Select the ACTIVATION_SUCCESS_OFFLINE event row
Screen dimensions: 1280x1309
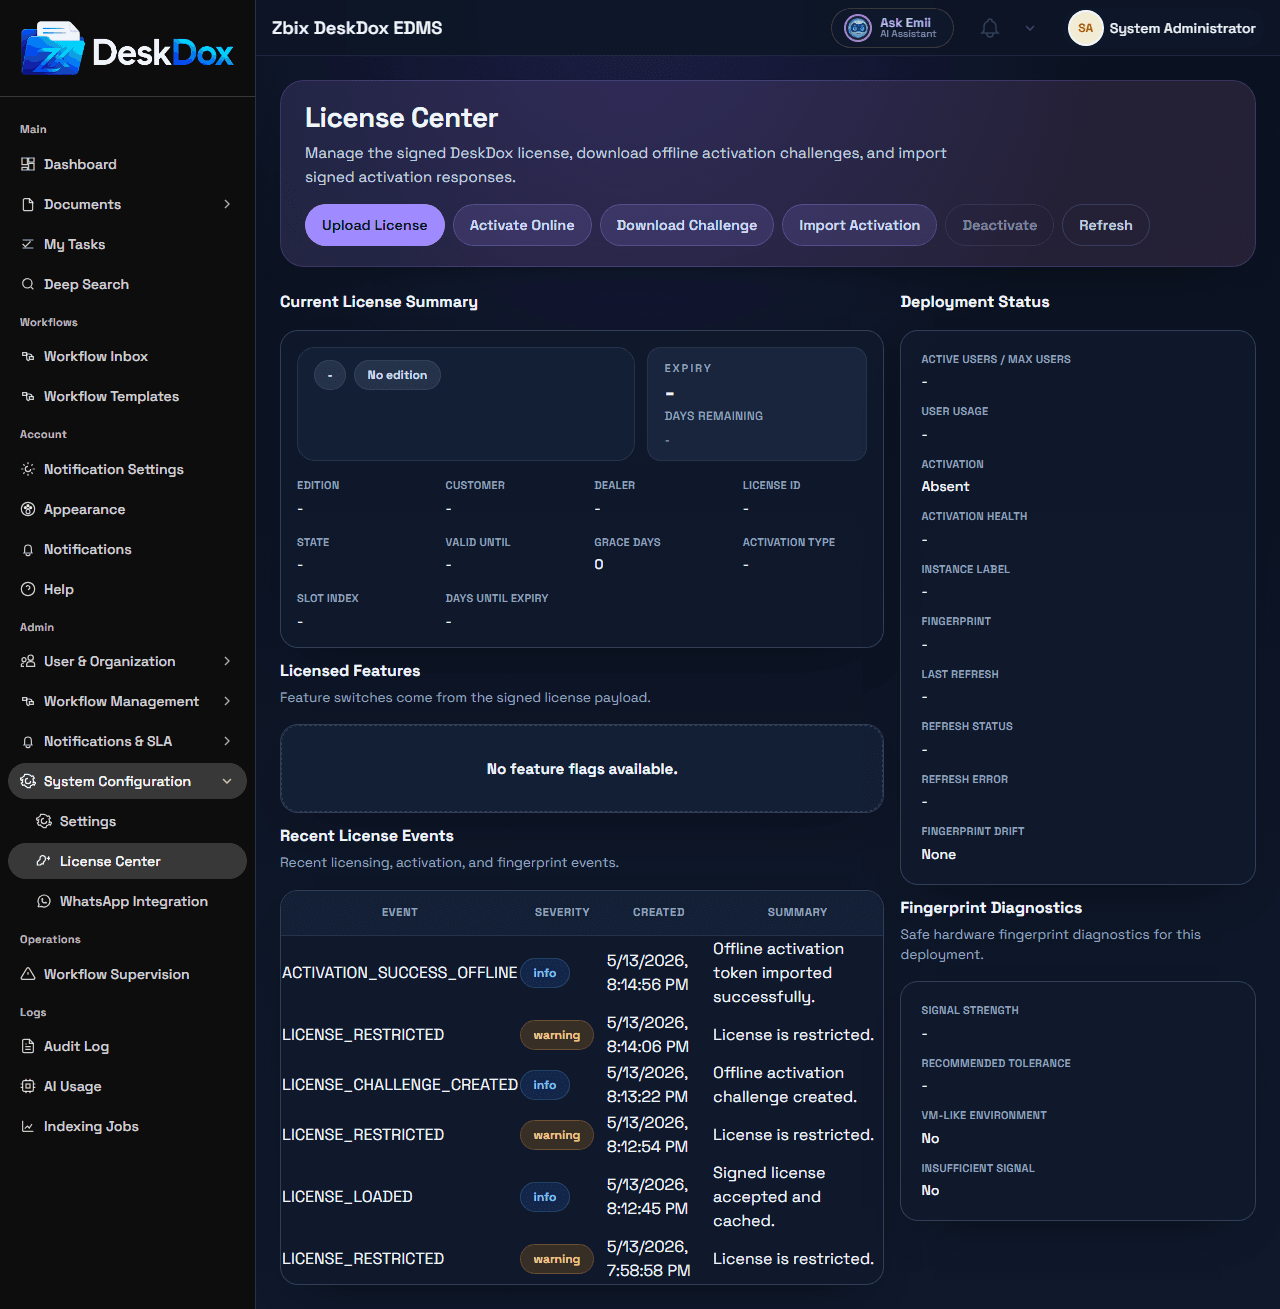(582, 973)
